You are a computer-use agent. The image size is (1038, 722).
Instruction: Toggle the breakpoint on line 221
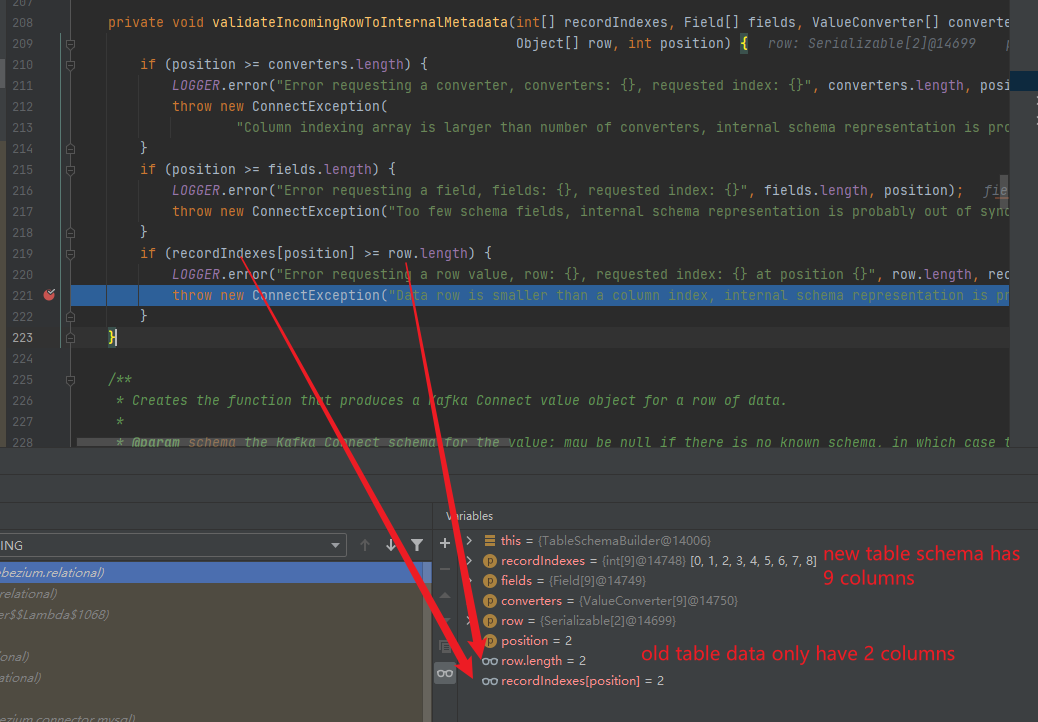click(x=49, y=294)
